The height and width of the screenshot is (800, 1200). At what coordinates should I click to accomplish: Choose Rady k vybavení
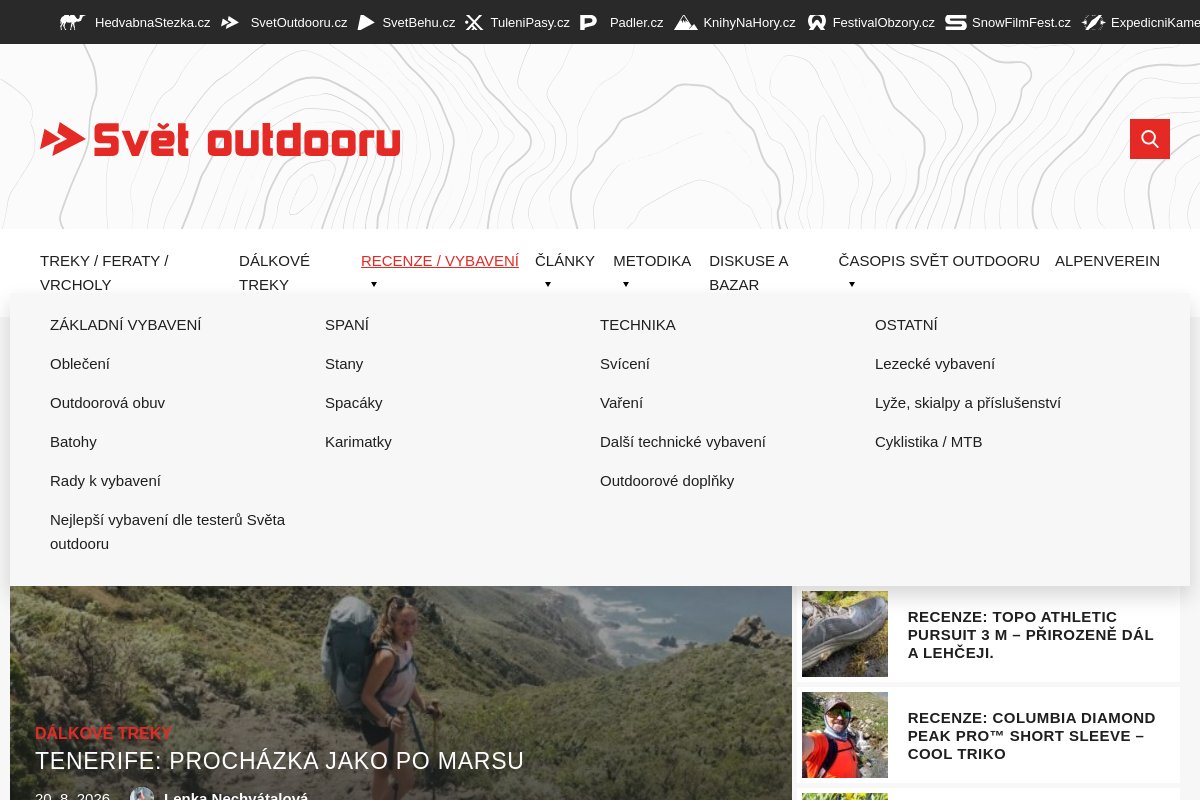[x=105, y=480]
